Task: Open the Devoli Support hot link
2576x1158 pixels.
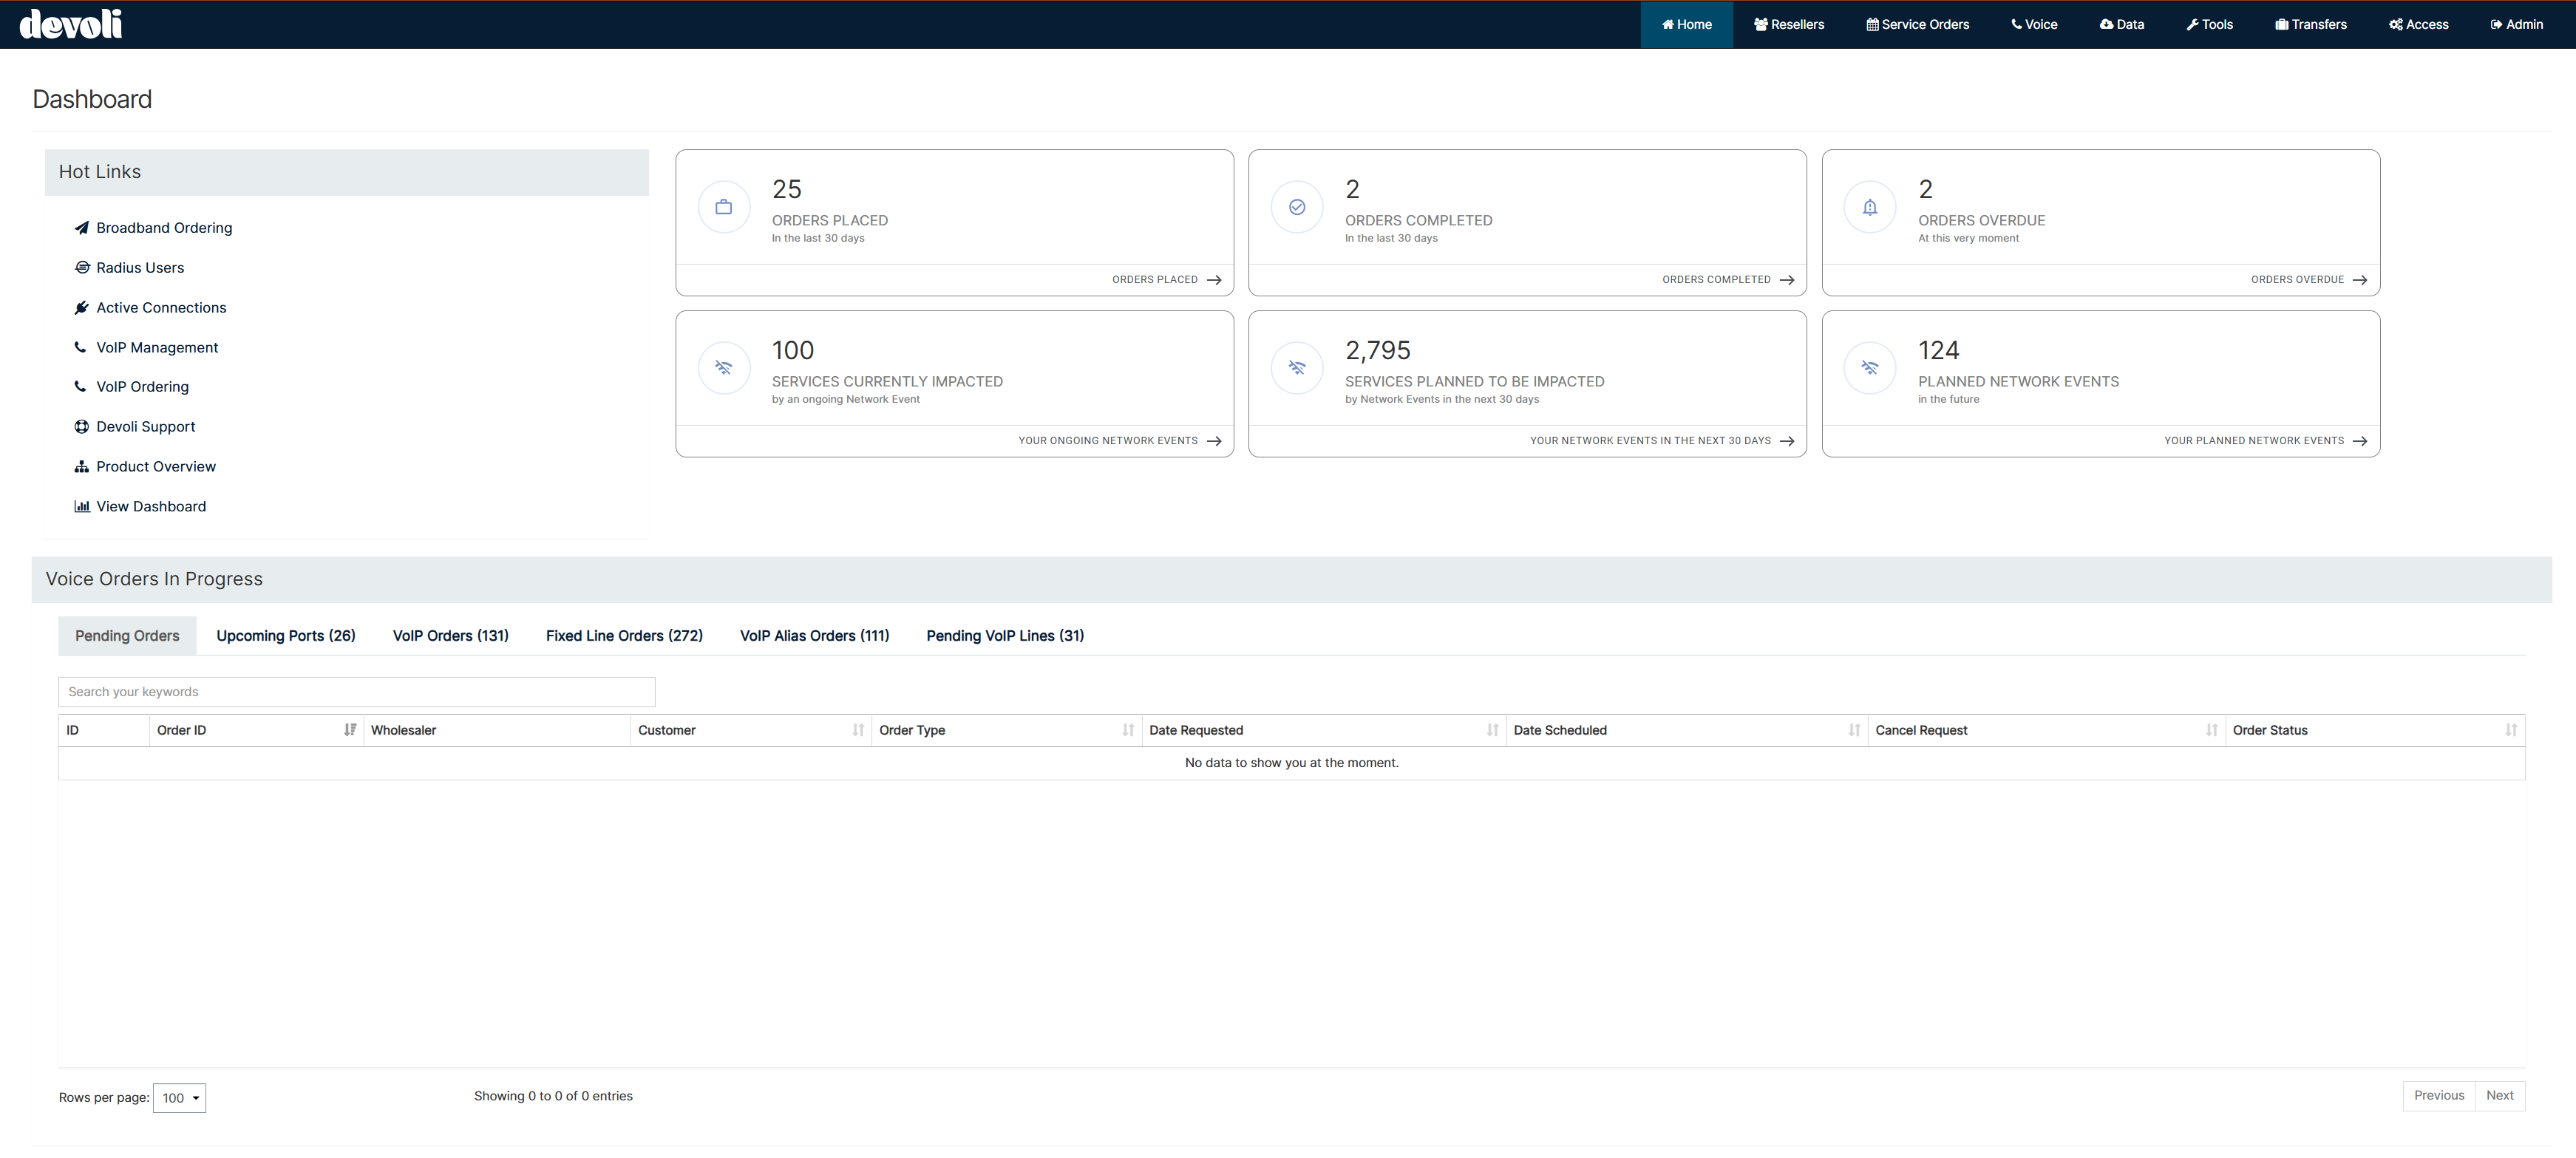Action: pyautogui.click(x=146, y=427)
